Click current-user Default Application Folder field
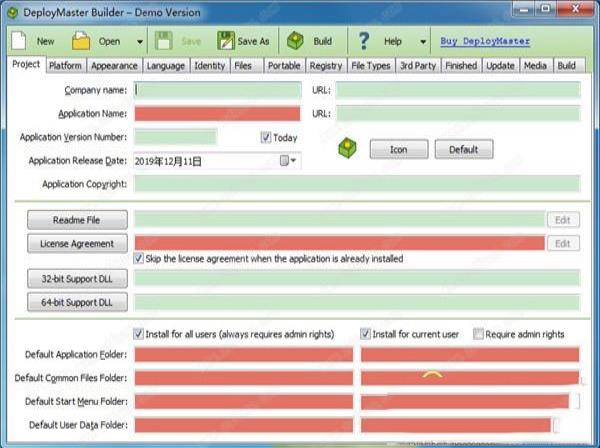 coord(470,354)
